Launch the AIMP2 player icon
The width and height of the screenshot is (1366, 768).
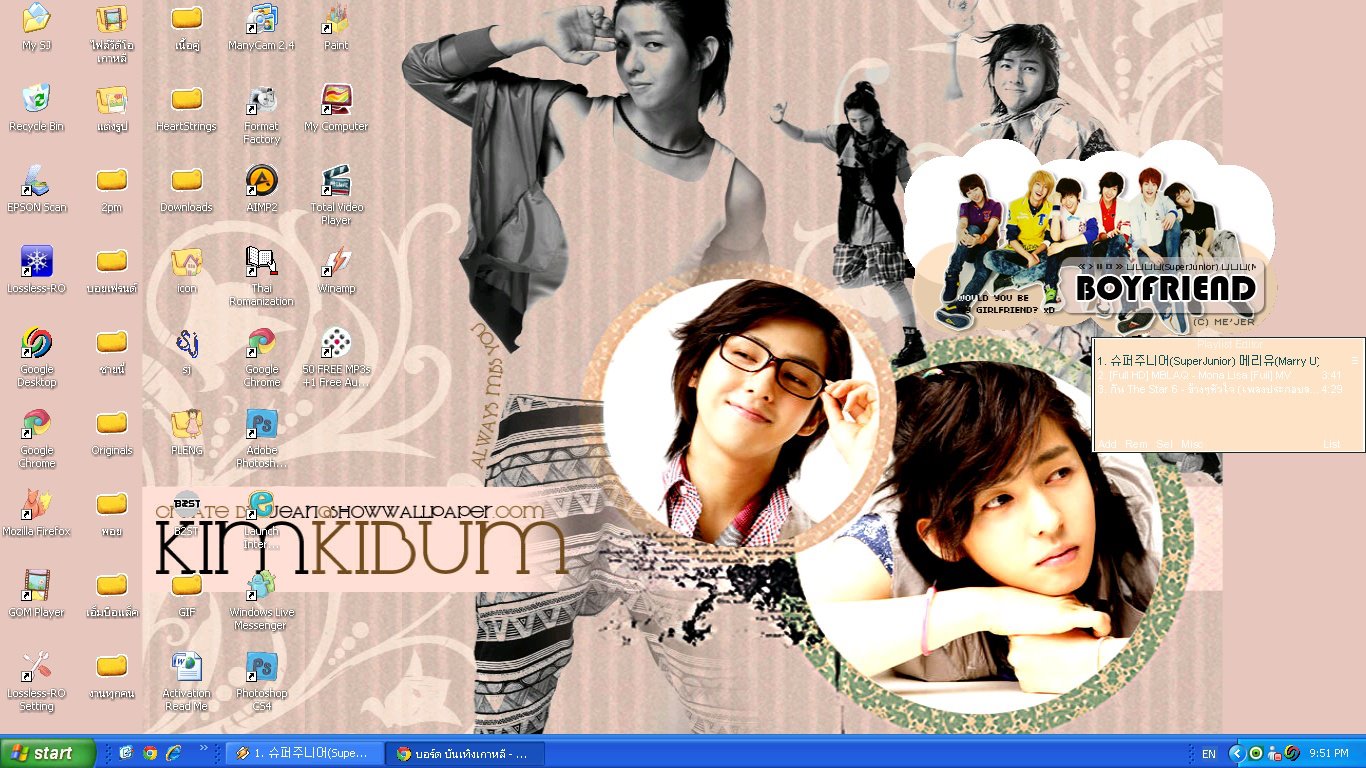[x=262, y=189]
